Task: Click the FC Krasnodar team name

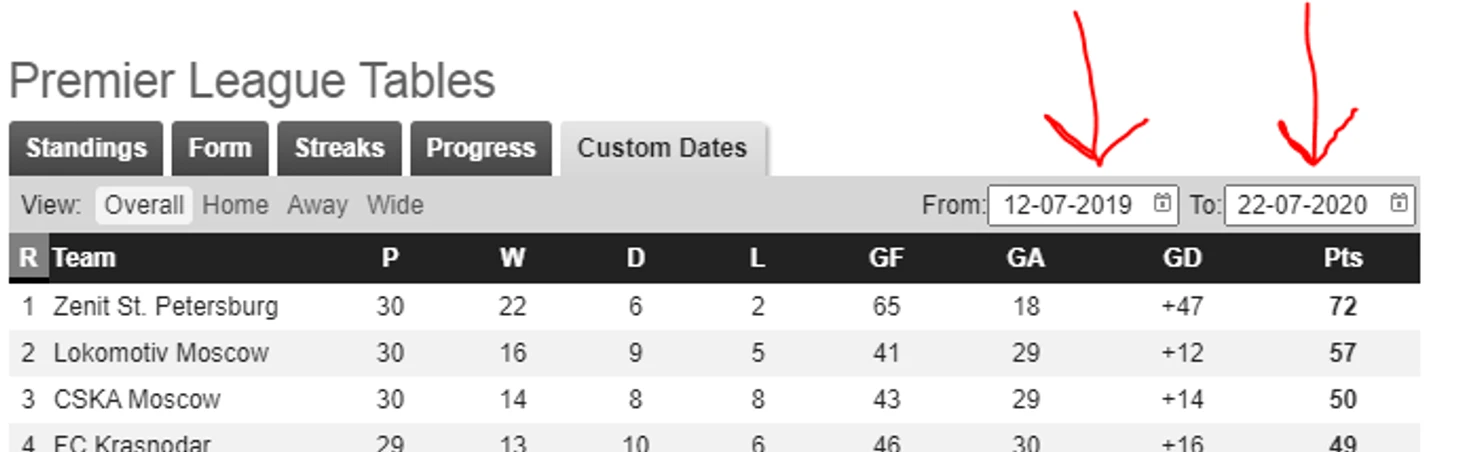Action: click(132, 443)
